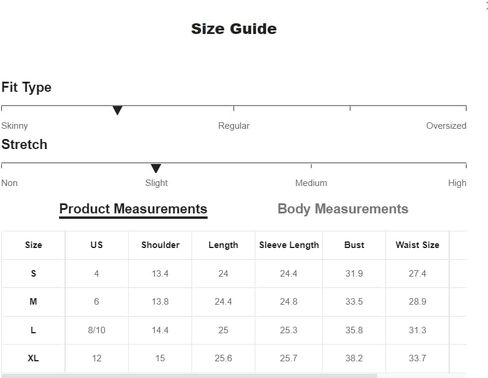Click the M size row label
This screenshot has width=488, height=378.
point(33,302)
